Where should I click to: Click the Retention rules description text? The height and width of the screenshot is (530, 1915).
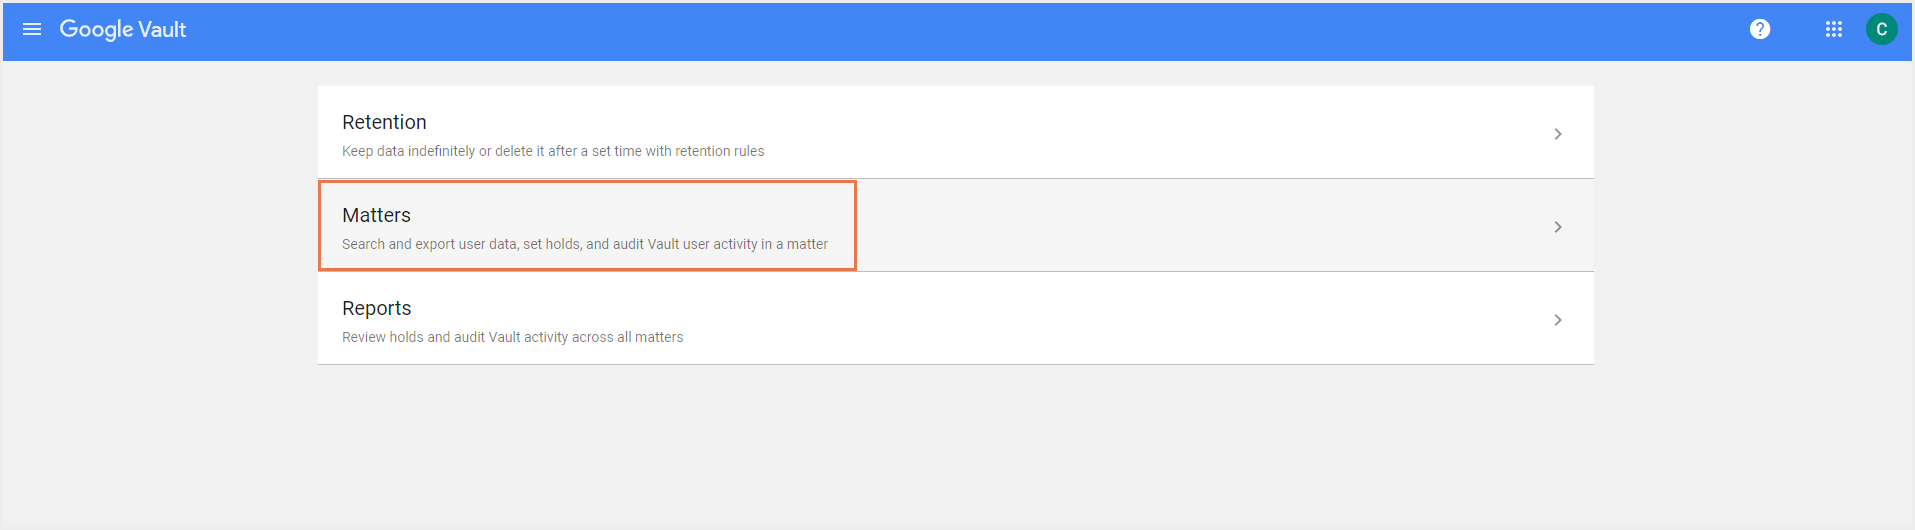[x=552, y=151]
